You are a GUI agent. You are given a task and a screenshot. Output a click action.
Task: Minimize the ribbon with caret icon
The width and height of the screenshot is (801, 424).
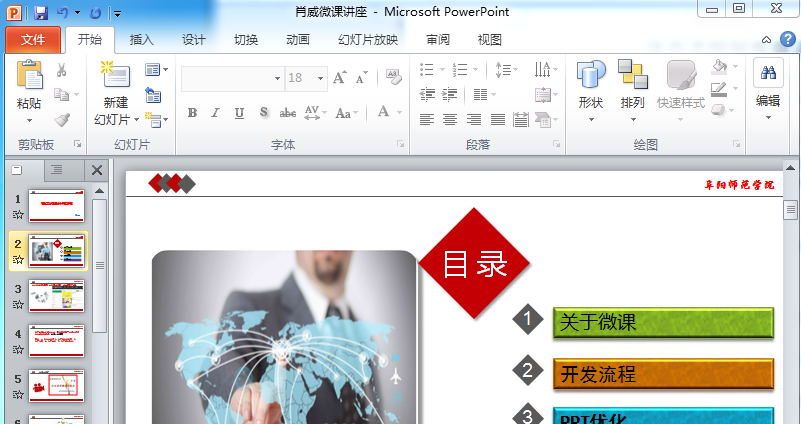pos(766,40)
